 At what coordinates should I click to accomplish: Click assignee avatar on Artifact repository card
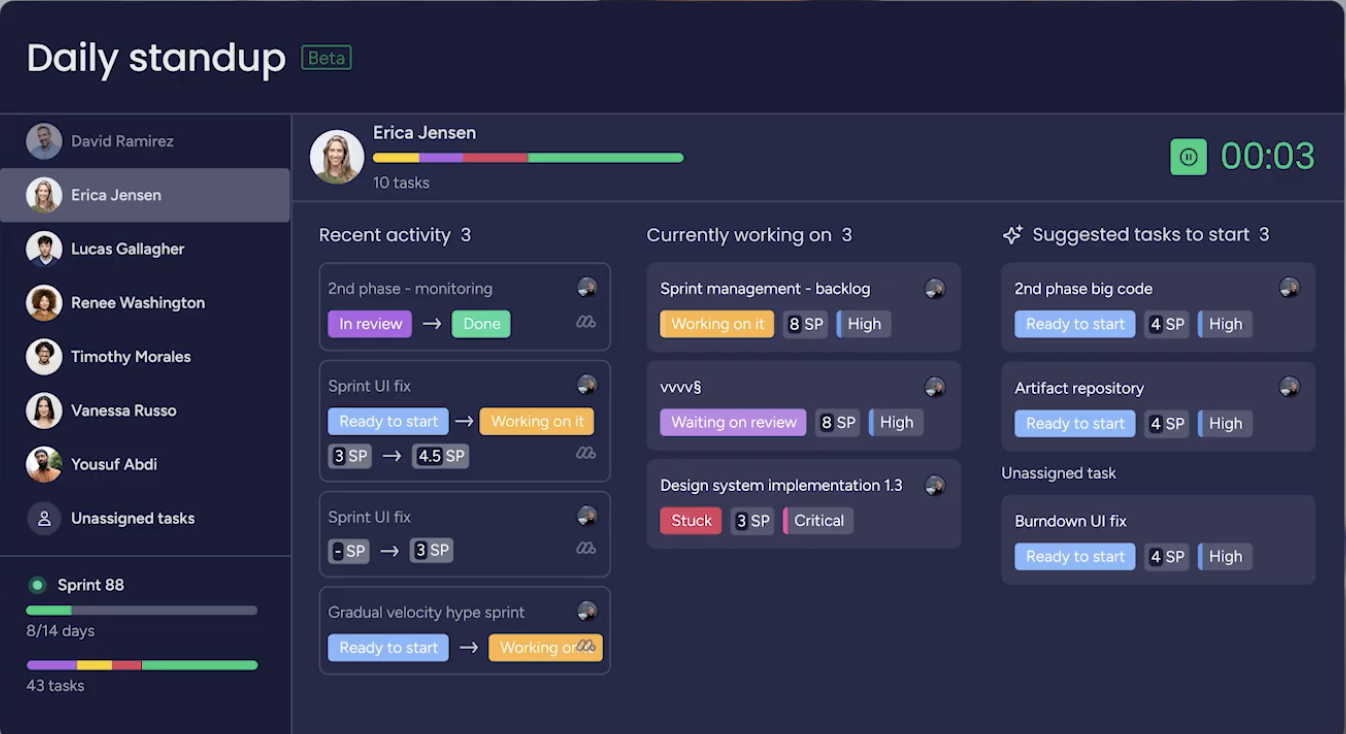point(1289,387)
